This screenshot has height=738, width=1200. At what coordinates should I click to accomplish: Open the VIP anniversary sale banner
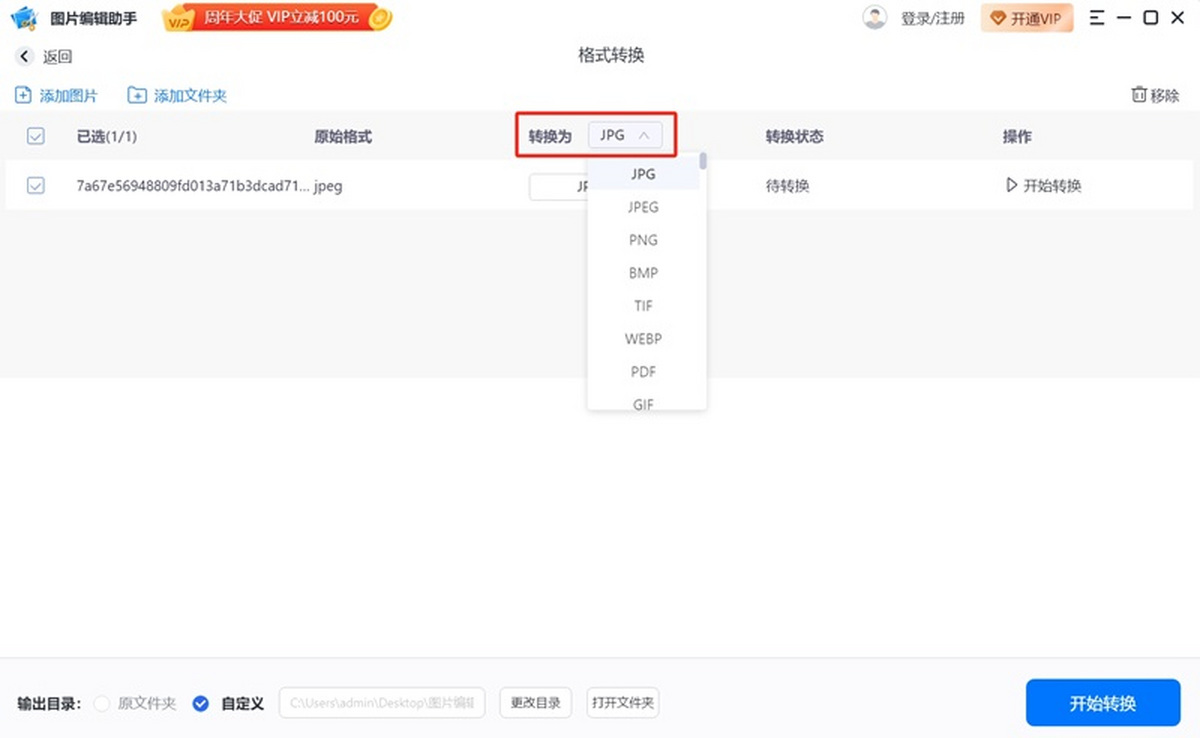278,18
